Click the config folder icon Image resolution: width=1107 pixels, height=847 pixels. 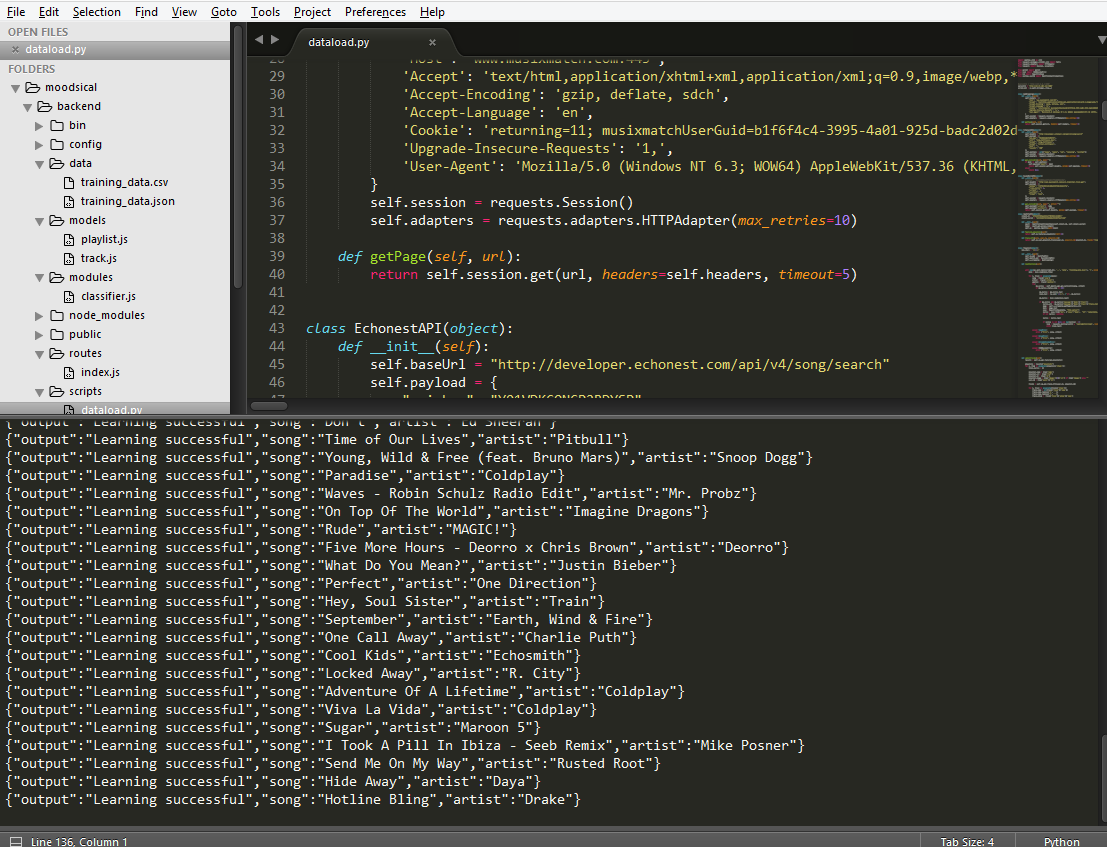56,144
